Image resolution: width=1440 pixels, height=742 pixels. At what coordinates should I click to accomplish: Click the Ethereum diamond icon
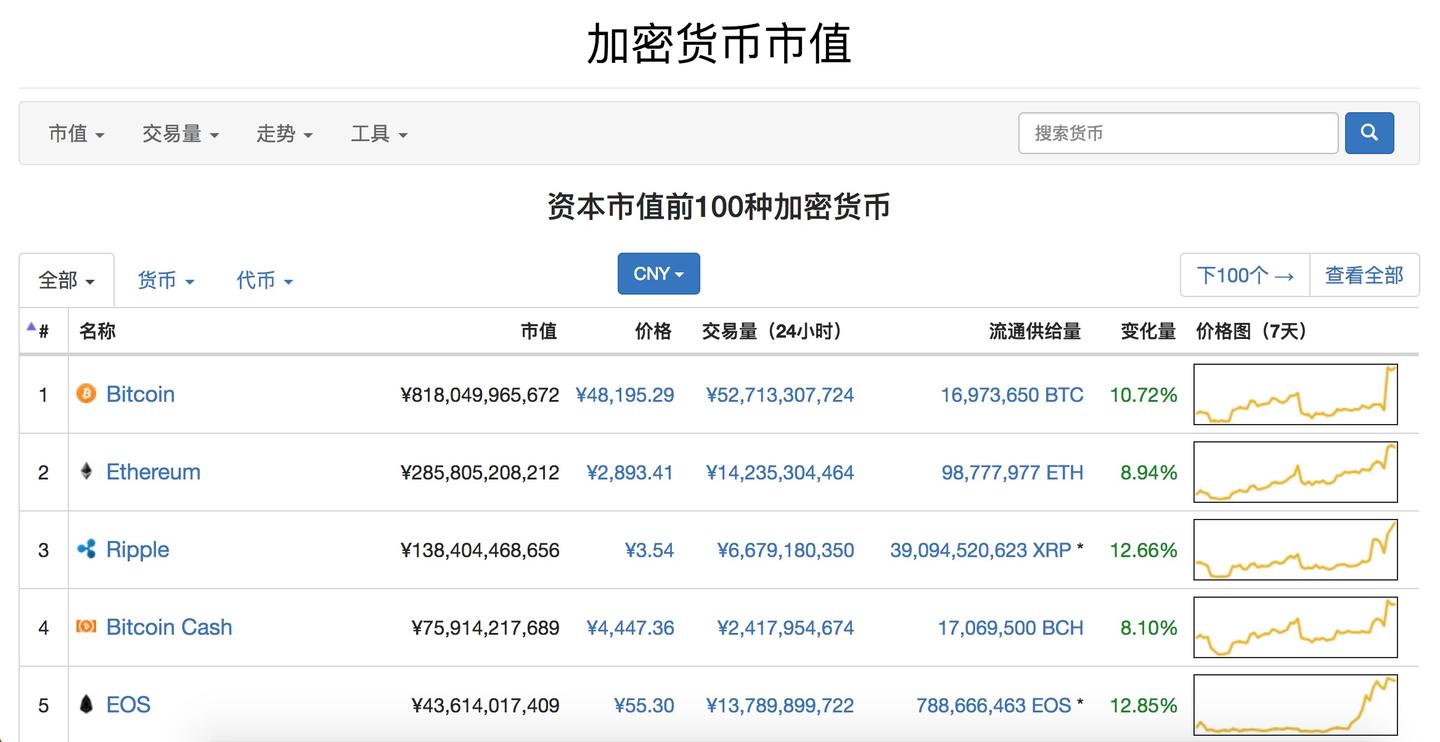coord(86,471)
